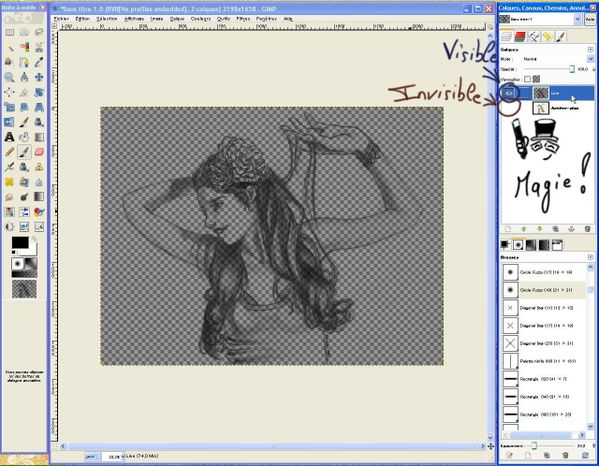Image resolution: width=599 pixels, height=466 pixels.
Task: Switch to the Undo History tab
Action: (x=547, y=37)
